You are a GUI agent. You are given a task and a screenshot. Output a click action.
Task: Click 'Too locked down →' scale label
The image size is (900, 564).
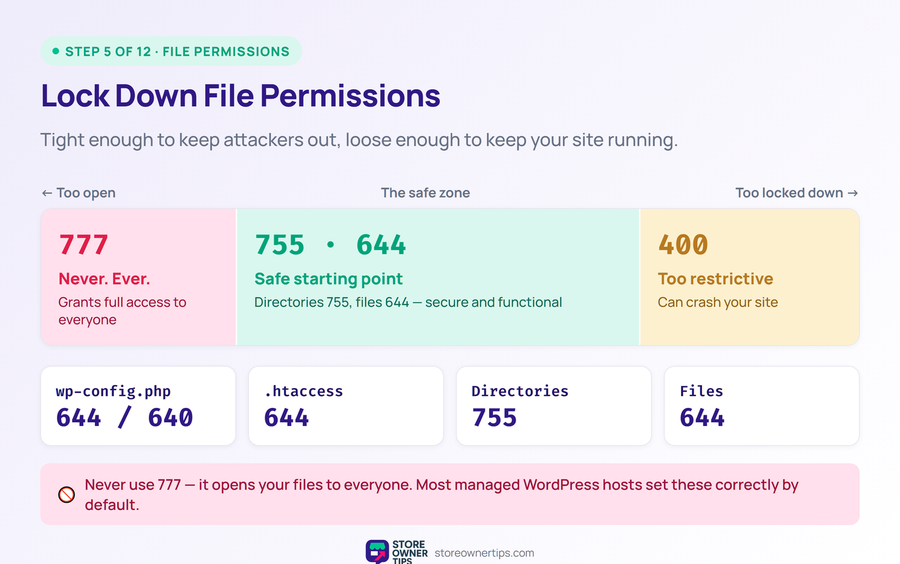(x=797, y=193)
